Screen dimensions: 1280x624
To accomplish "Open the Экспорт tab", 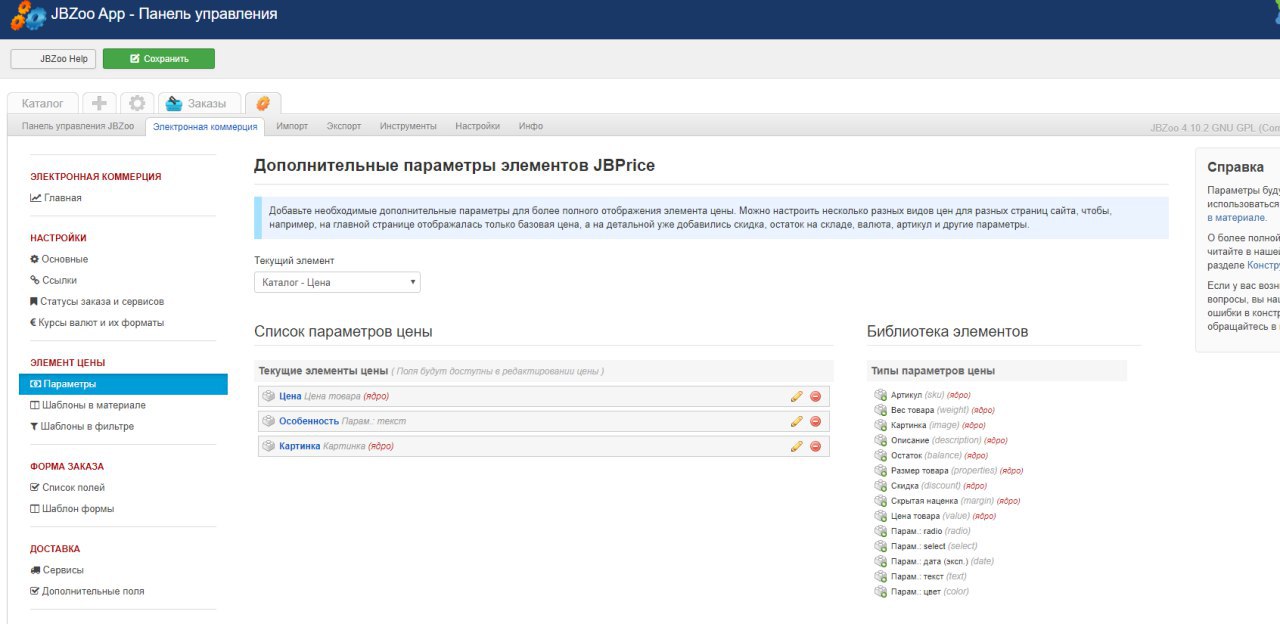I will (344, 126).
